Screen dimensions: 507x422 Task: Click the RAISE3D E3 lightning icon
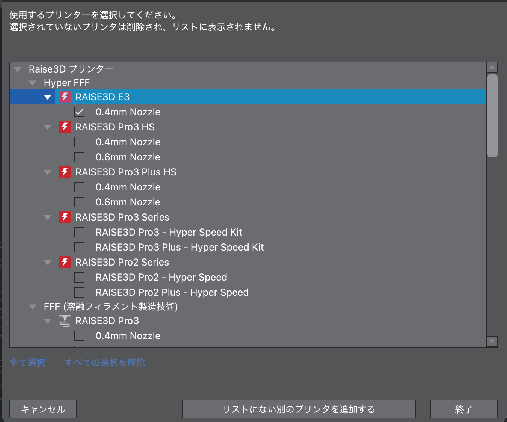[x=65, y=97]
